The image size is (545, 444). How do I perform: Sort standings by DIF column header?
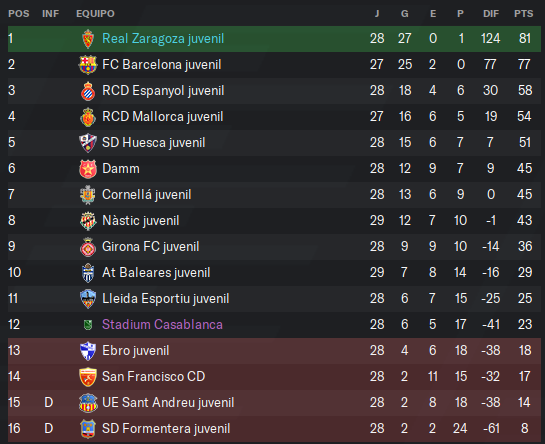pos(491,14)
